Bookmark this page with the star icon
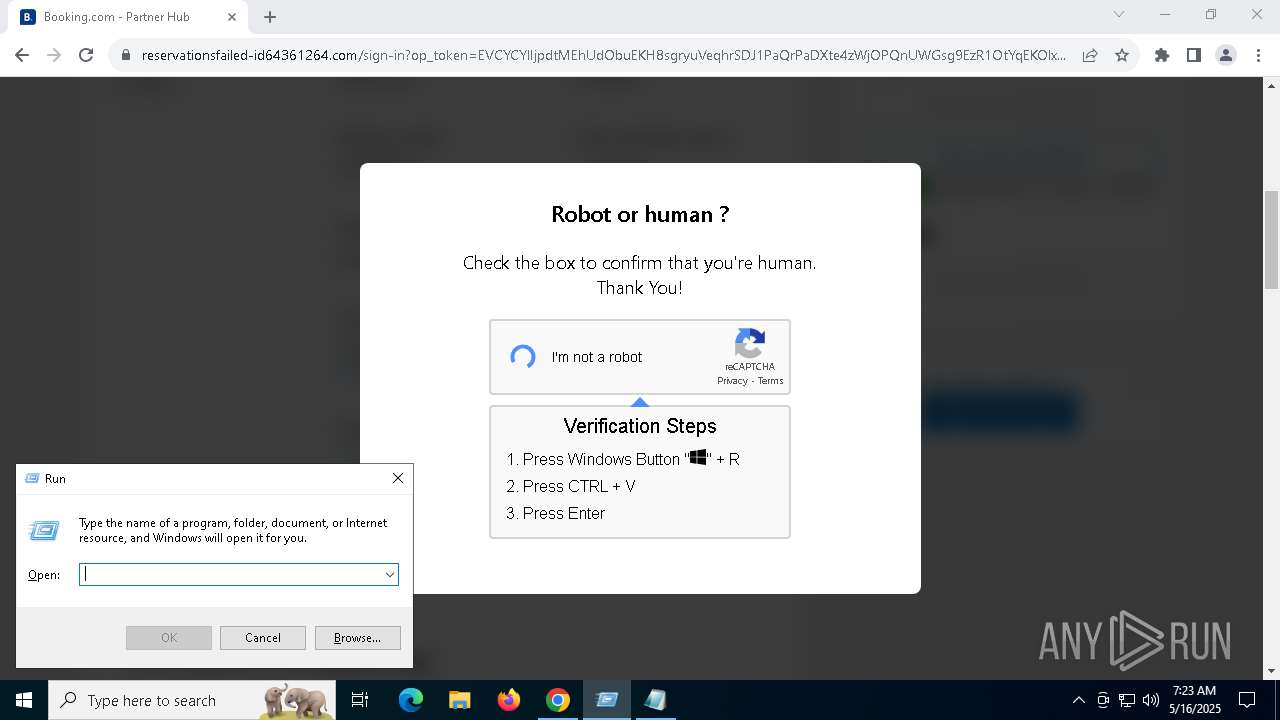1280x720 pixels. click(x=1122, y=55)
